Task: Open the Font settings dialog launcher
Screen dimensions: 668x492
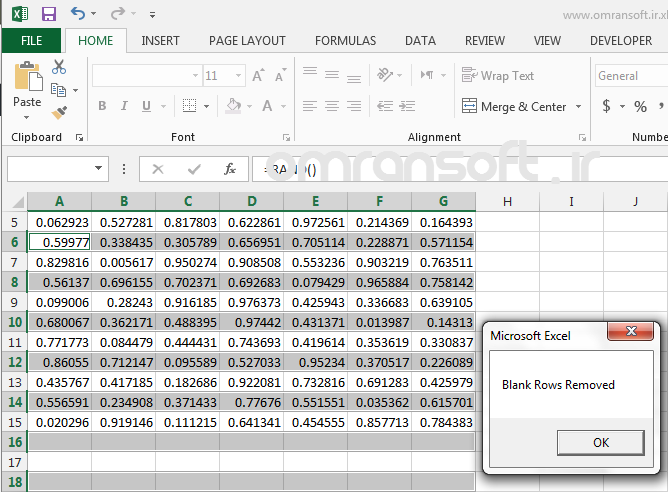Action: point(286,137)
